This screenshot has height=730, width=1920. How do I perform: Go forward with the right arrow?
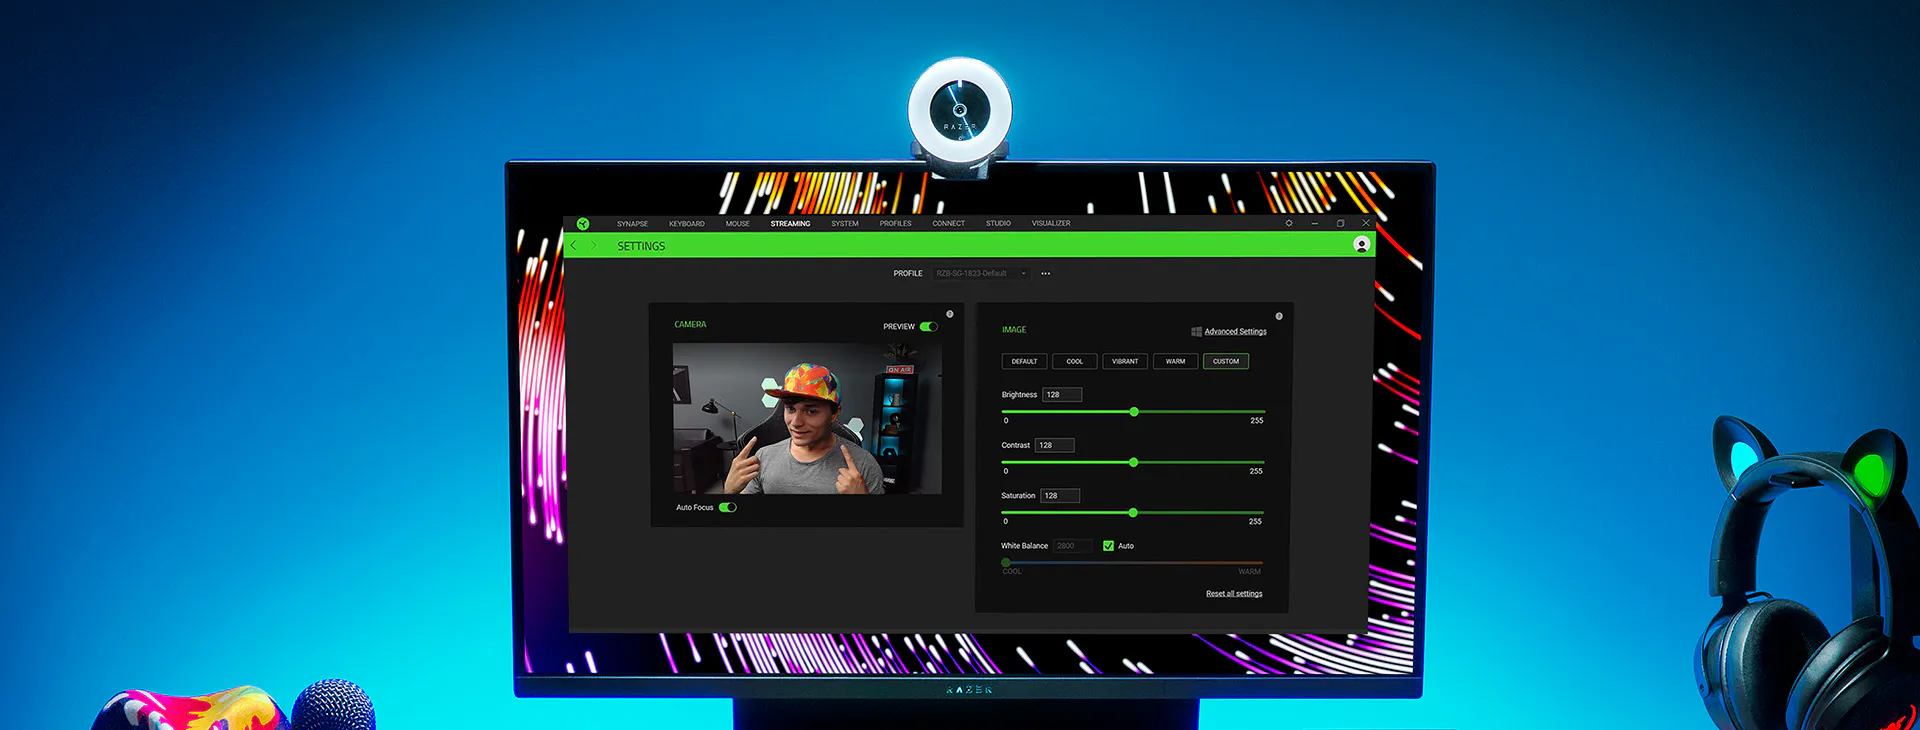(x=594, y=245)
